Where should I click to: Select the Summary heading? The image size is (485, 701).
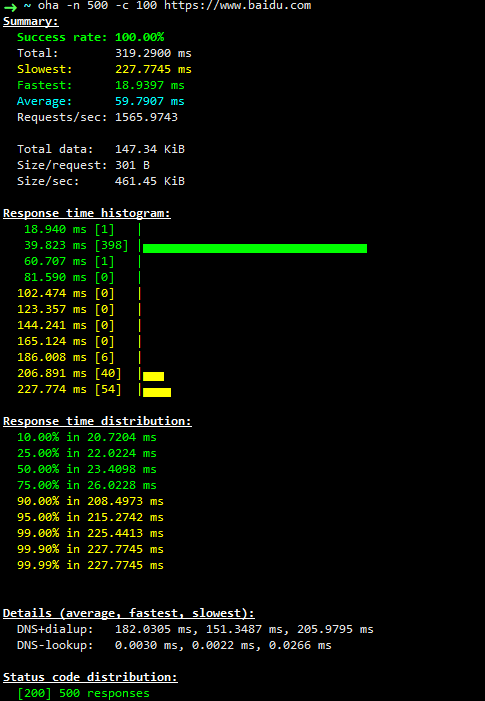point(31,21)
